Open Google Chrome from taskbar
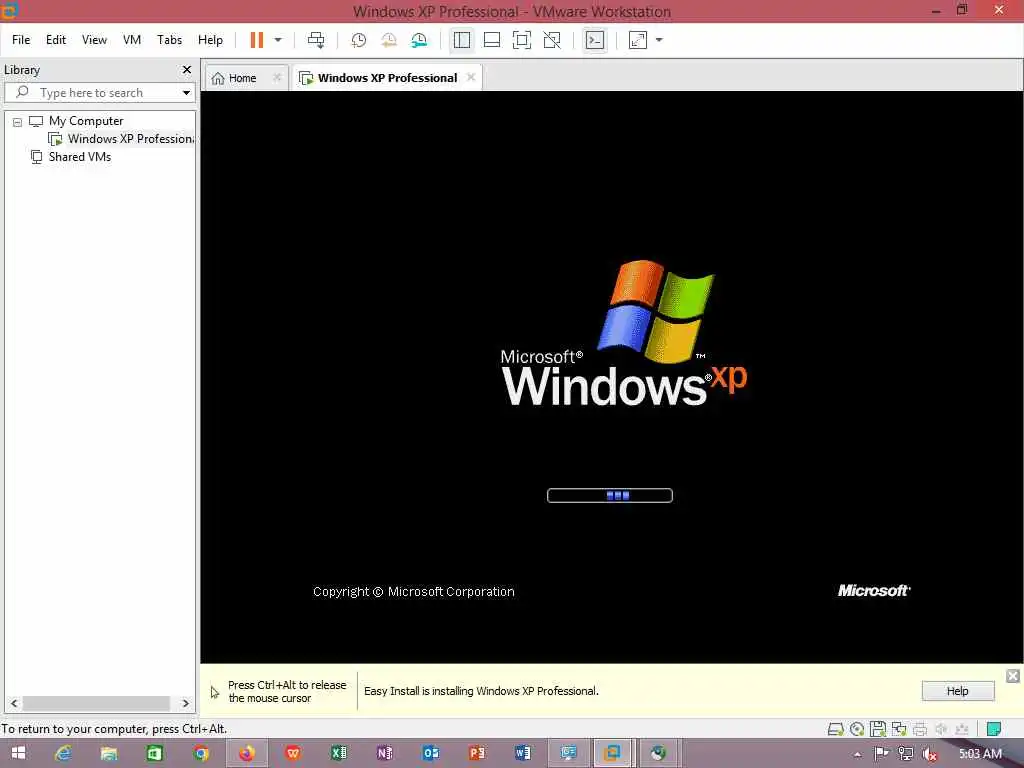Screen dimensions: 1024x768 click(x=201, y=753)
